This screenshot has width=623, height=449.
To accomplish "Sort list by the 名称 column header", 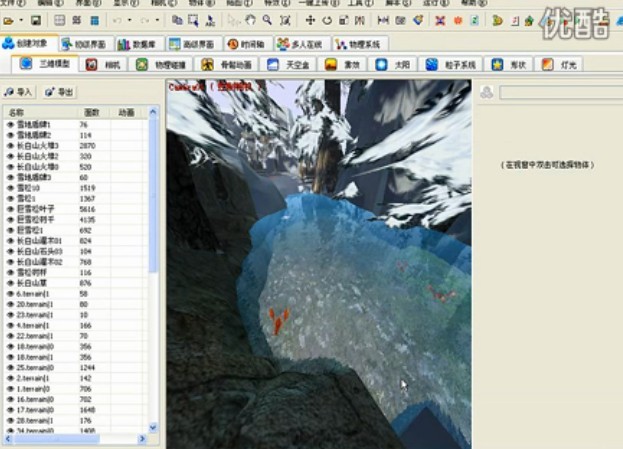I will click(x=40, y=113).
